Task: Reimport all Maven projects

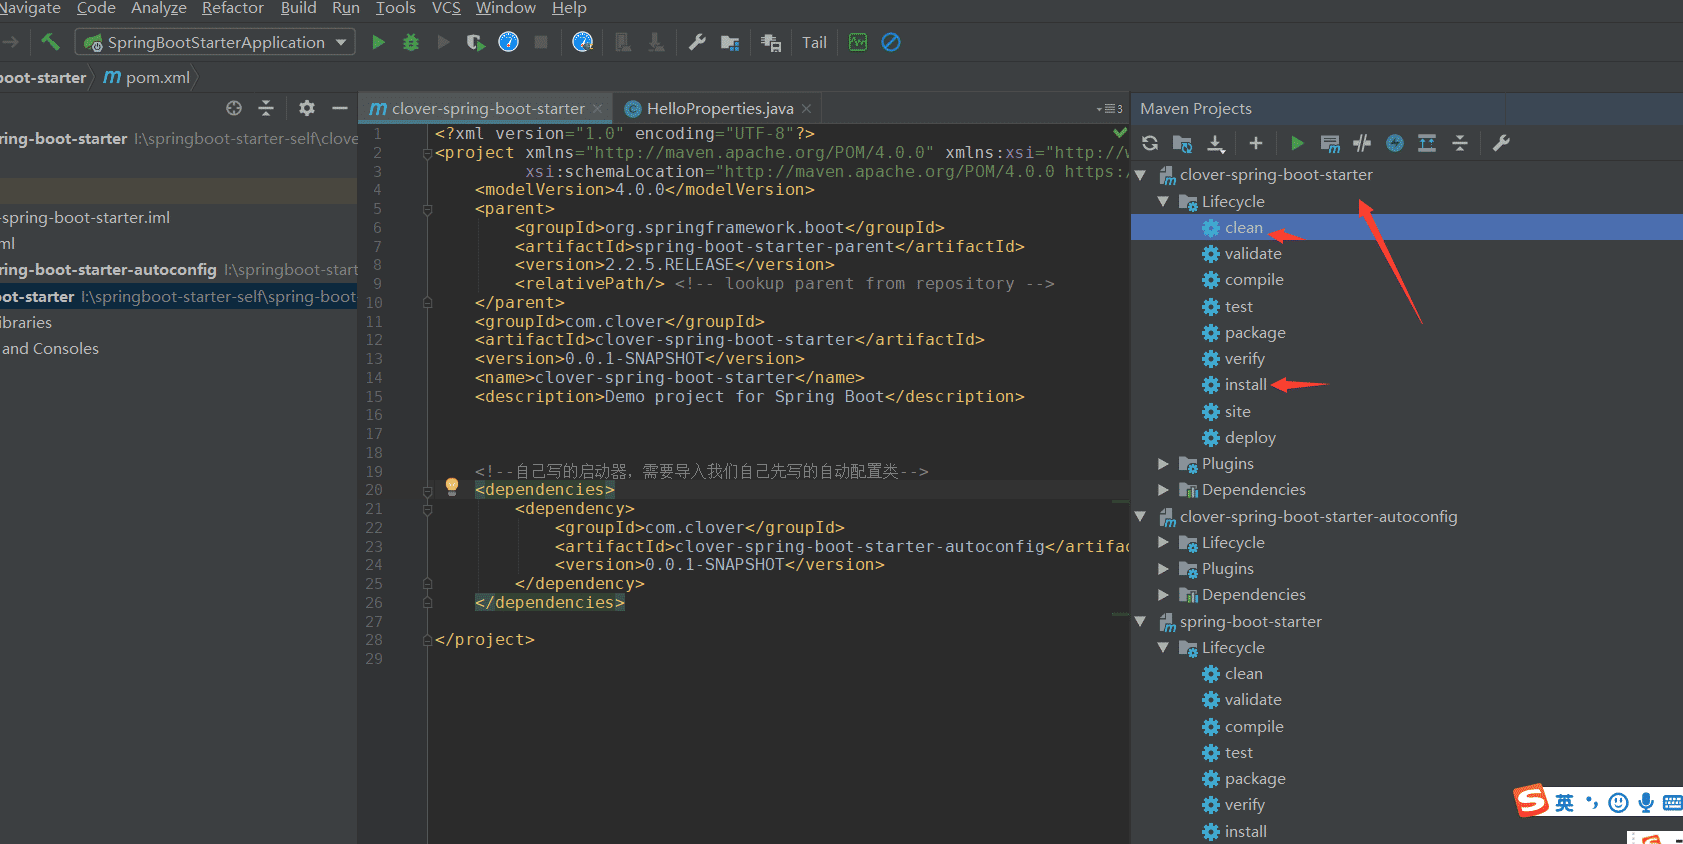Action: click(x=1150, y=143)
